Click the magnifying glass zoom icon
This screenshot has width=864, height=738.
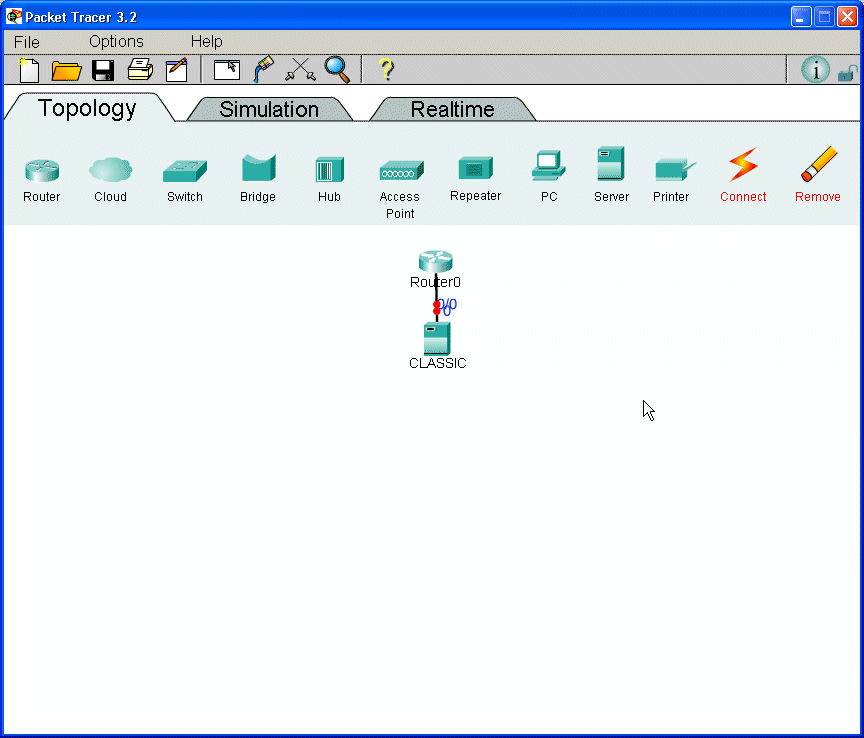[x=337, y=70]
